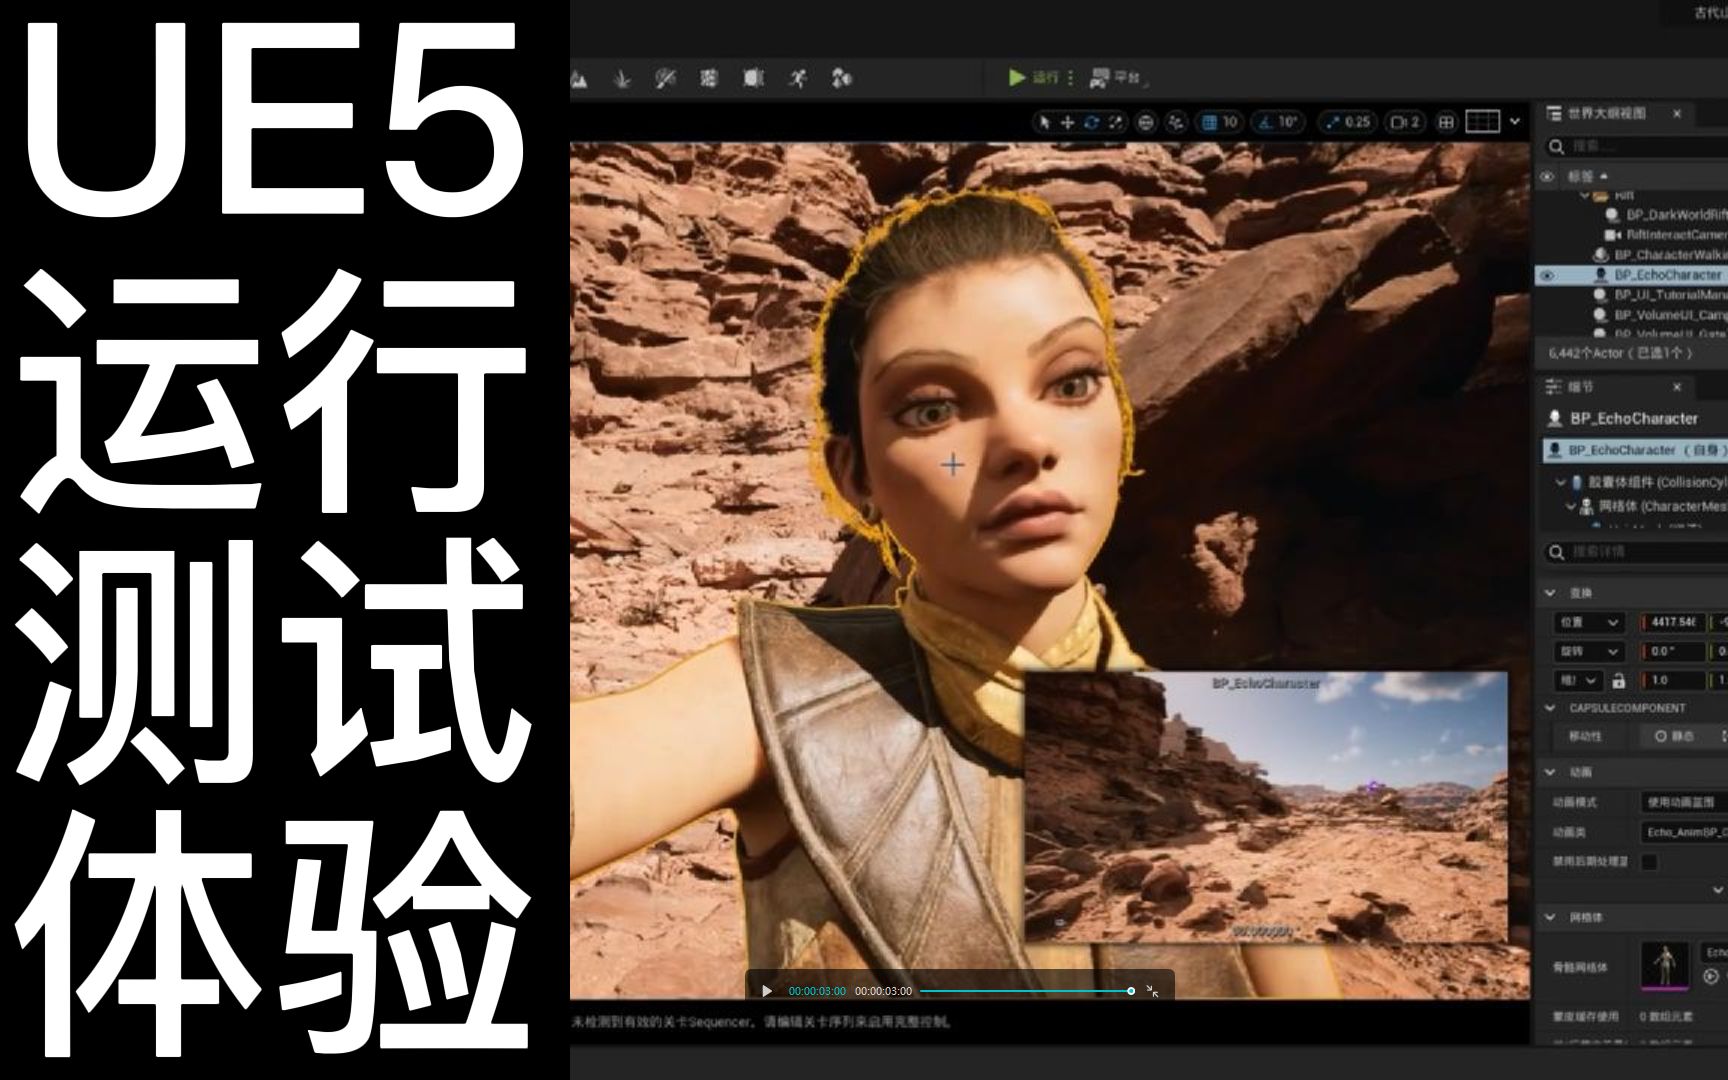This screenshot has height=1080, width=1728.
Task: Open the 平台 platform menu
Action: 1120,78
